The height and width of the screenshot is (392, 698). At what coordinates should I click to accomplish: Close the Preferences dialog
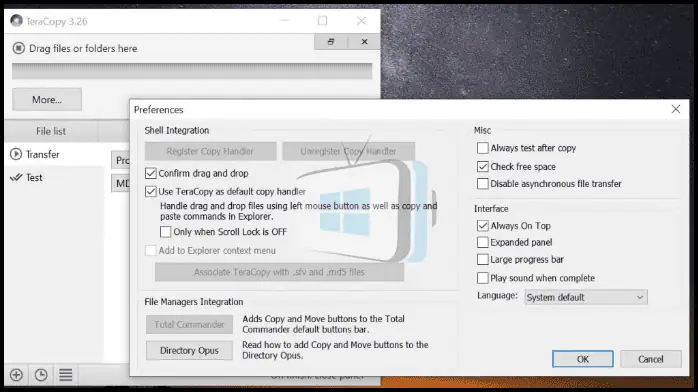(676, 109)
